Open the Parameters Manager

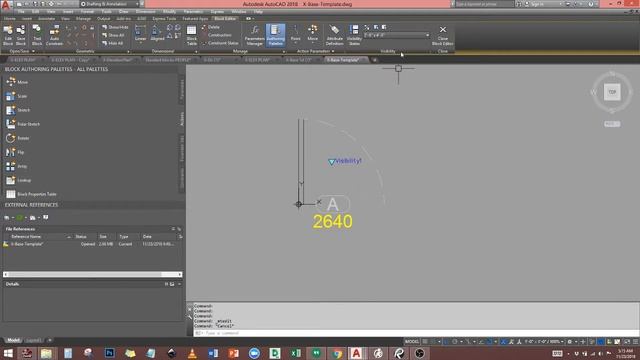click(x=254, y=35)
